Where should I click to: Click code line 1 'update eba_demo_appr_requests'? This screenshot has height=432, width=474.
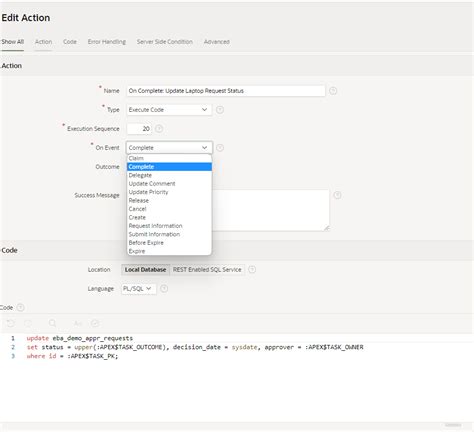[80, 338]
